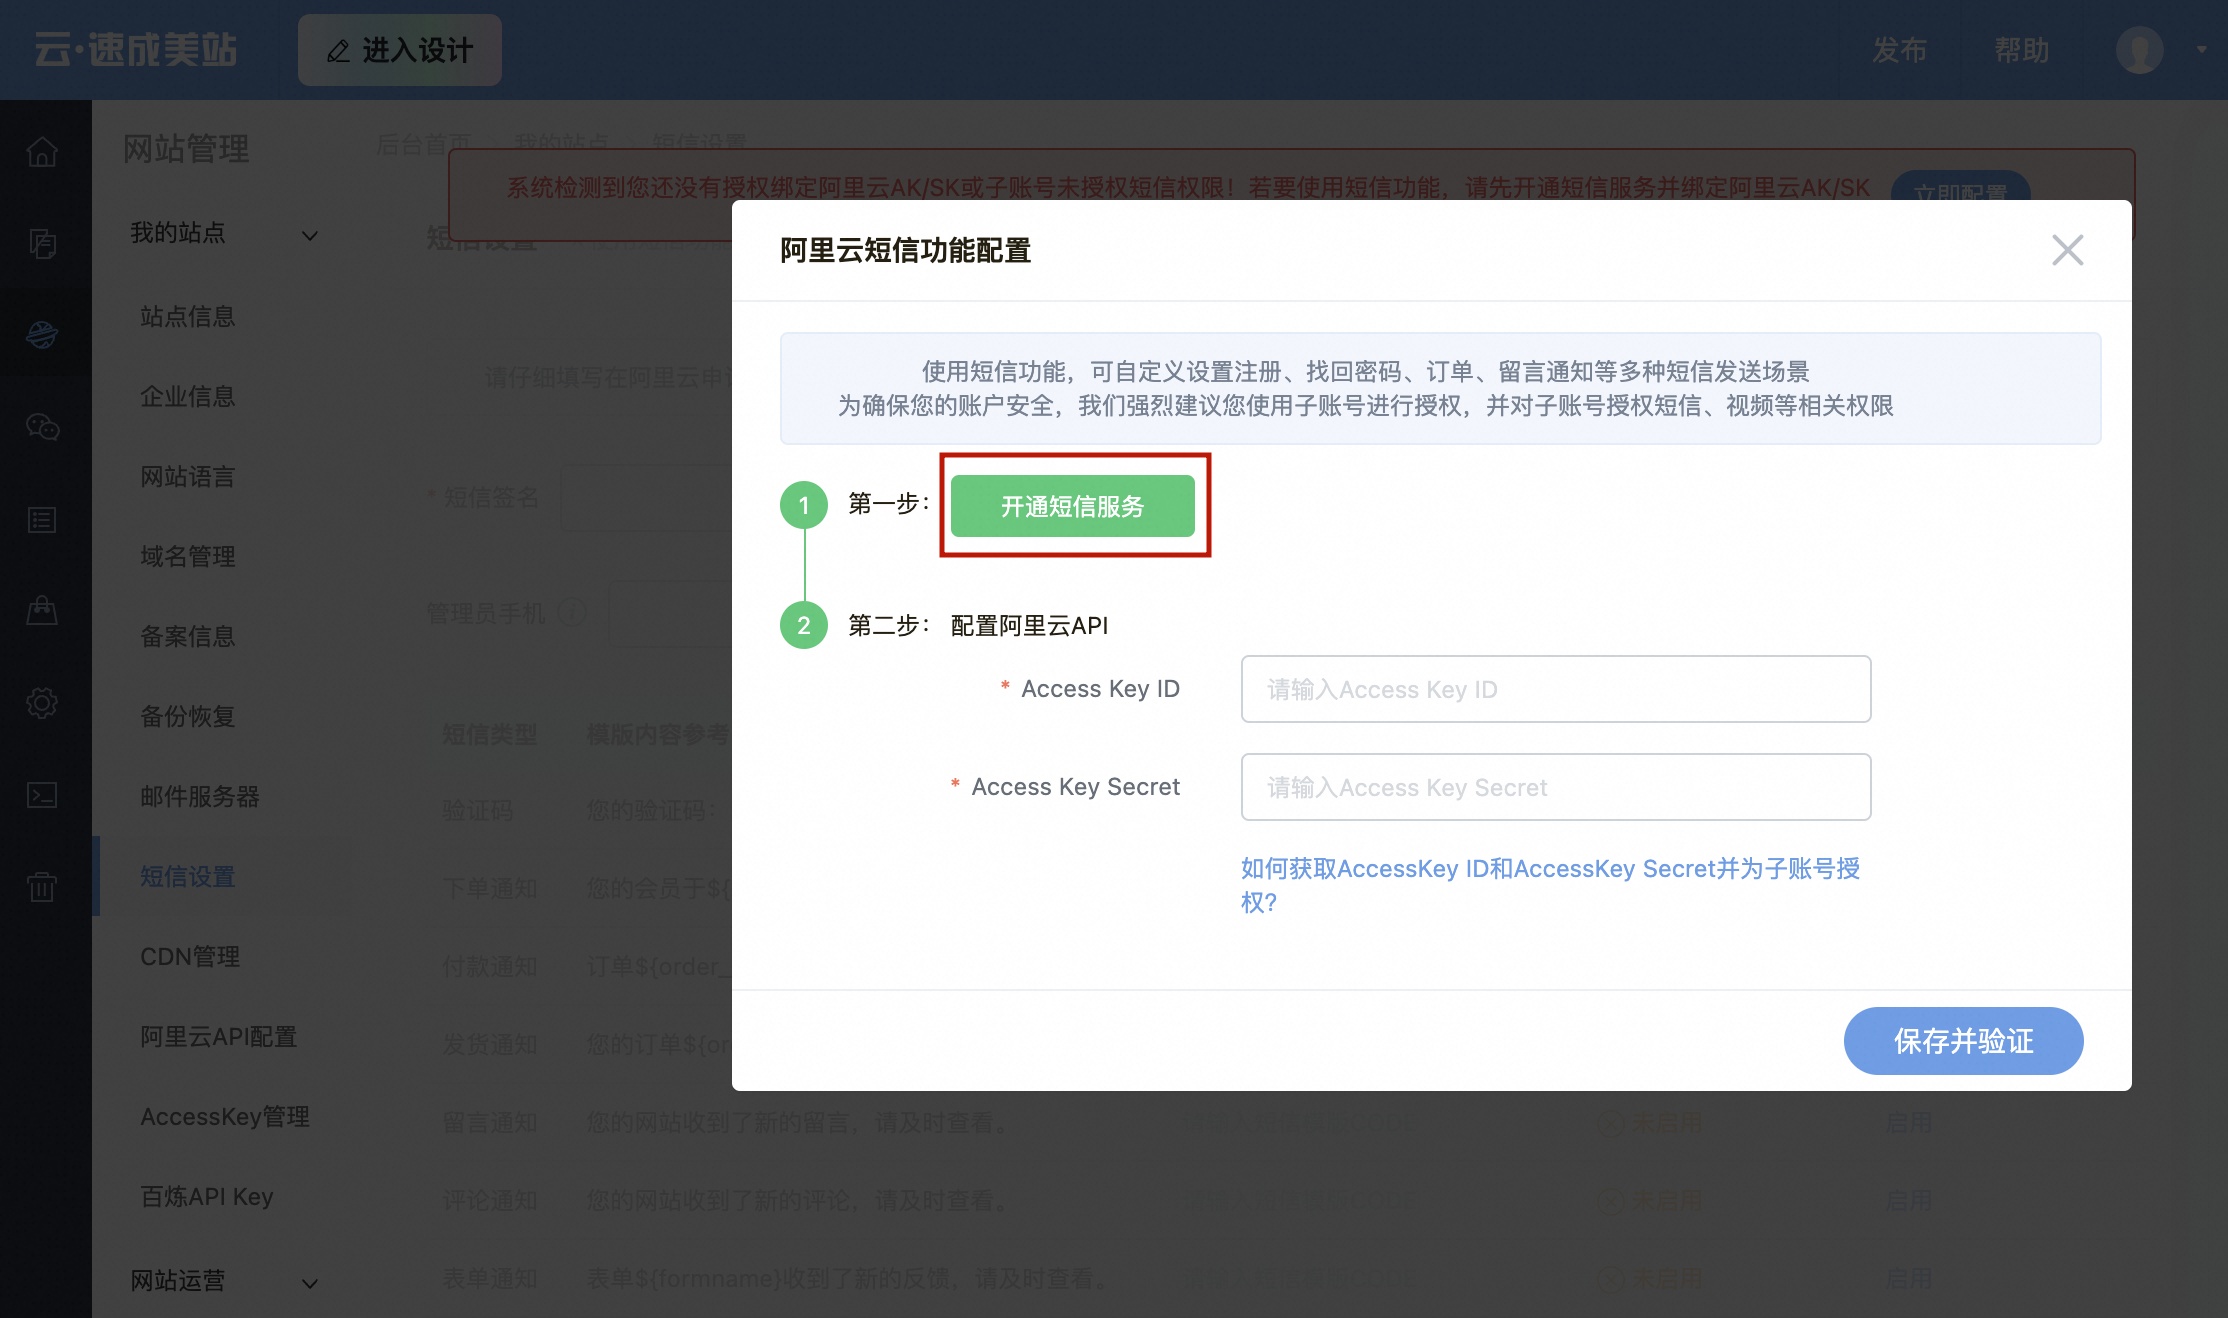Click the 第二步 step label 配置阿里云API
Screen dimensions: 2228x1318
(x=1029, y=626)
